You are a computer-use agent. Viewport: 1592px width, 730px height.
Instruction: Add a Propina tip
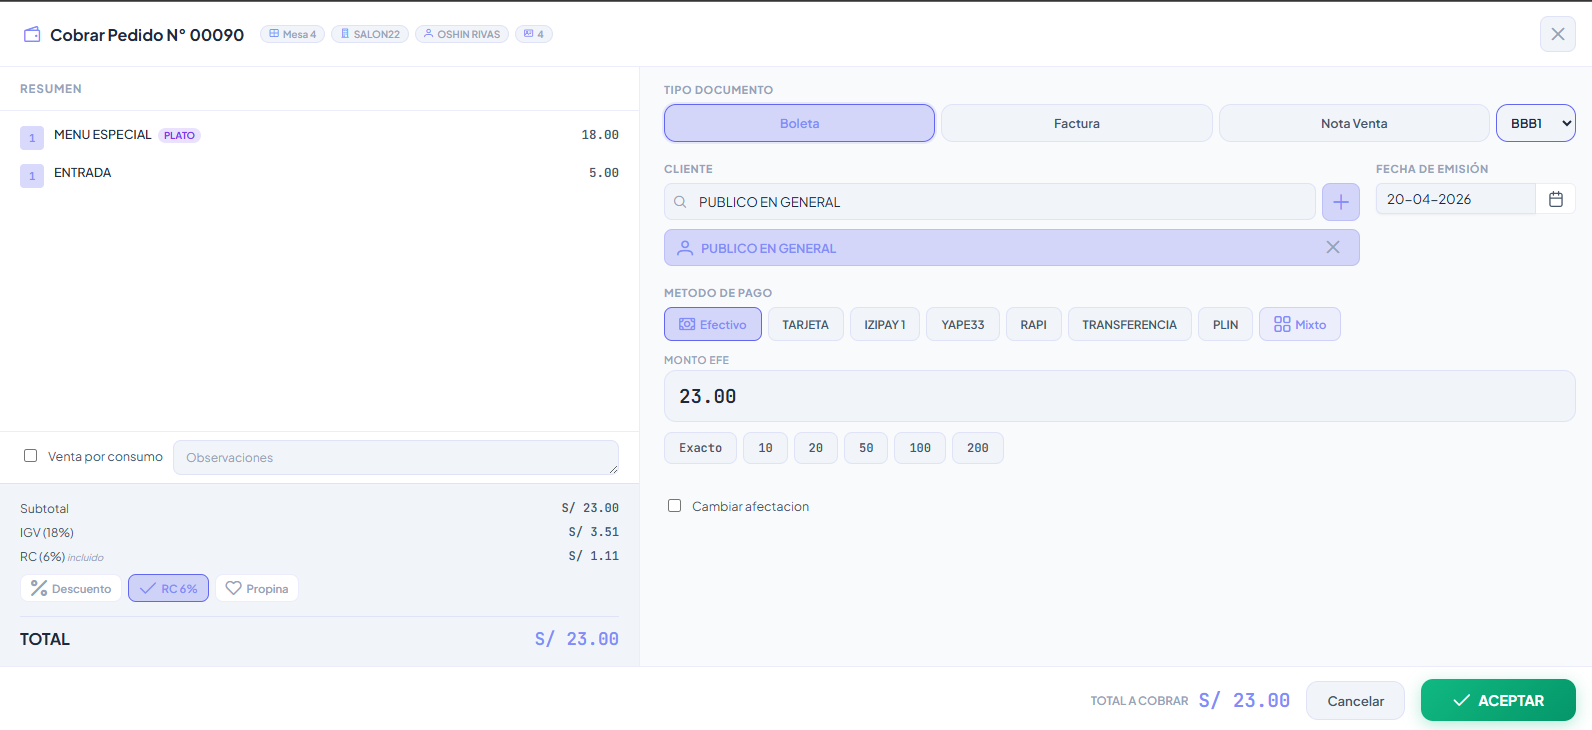(x=257, y=588)
